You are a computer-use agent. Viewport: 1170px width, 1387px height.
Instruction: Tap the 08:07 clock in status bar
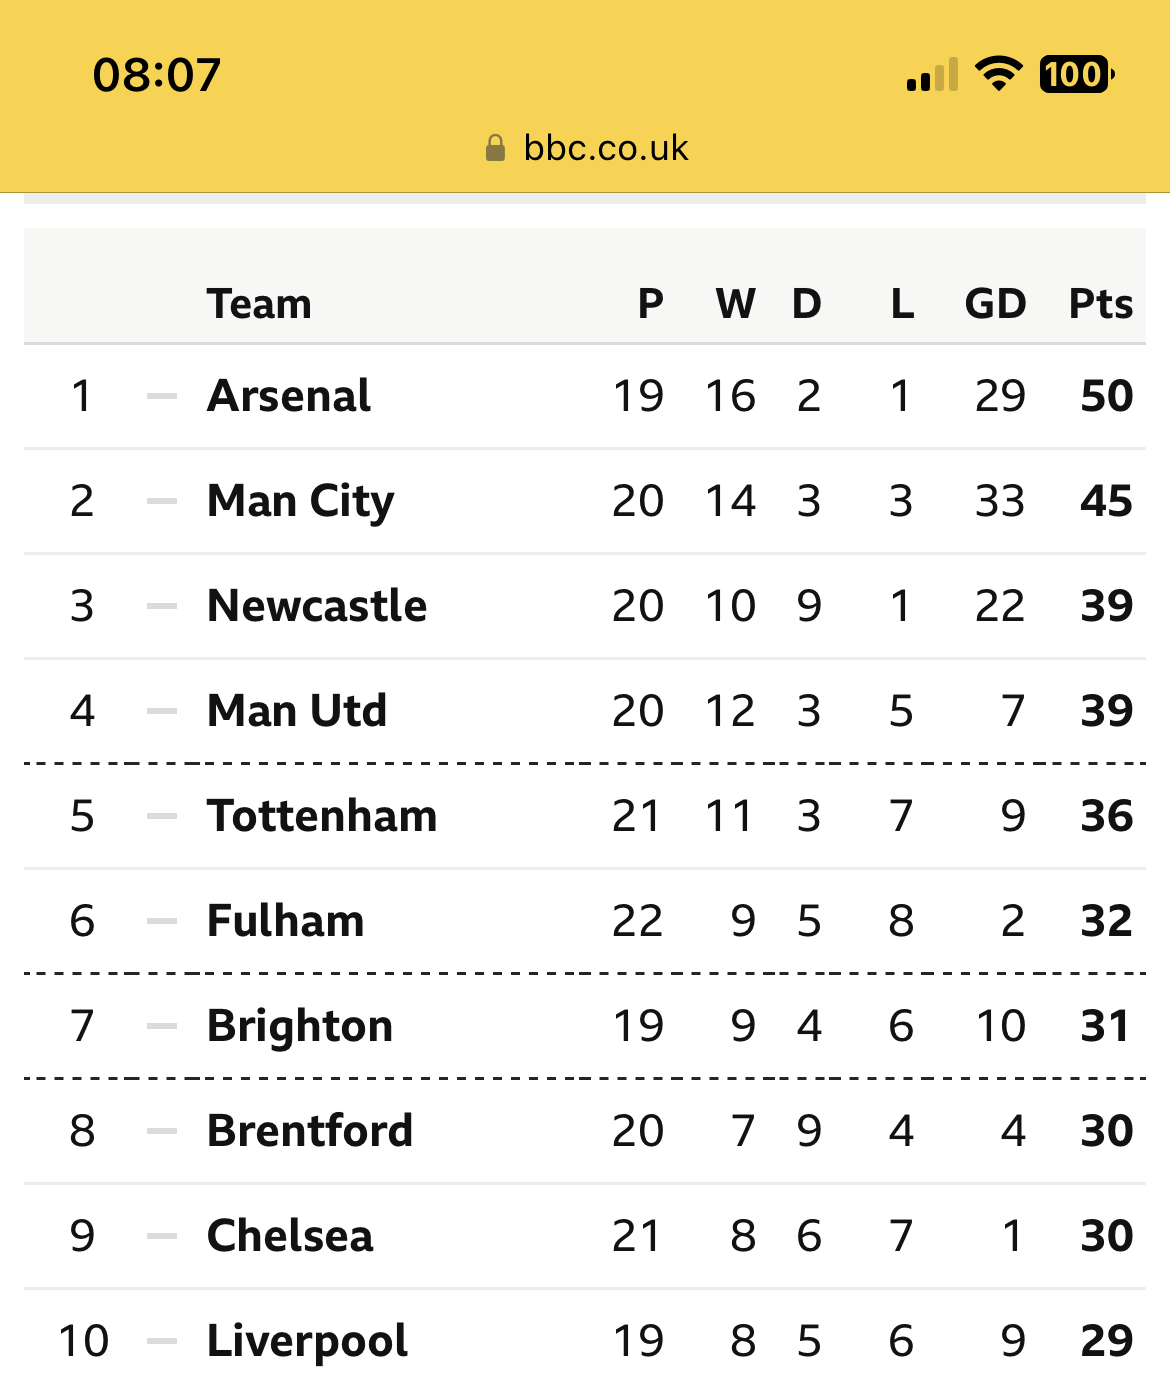tap(157, 75)
